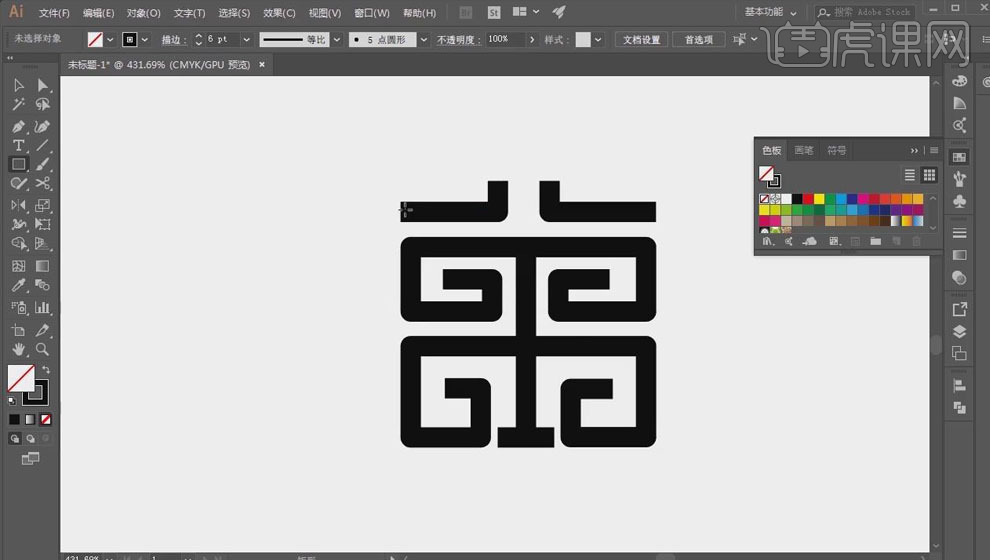Click the 首选项 button

(x=699, y=40)
